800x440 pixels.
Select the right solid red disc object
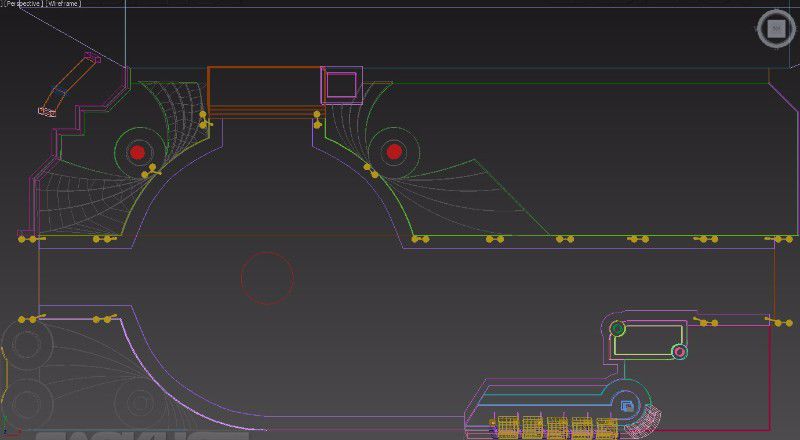point(394,152)
